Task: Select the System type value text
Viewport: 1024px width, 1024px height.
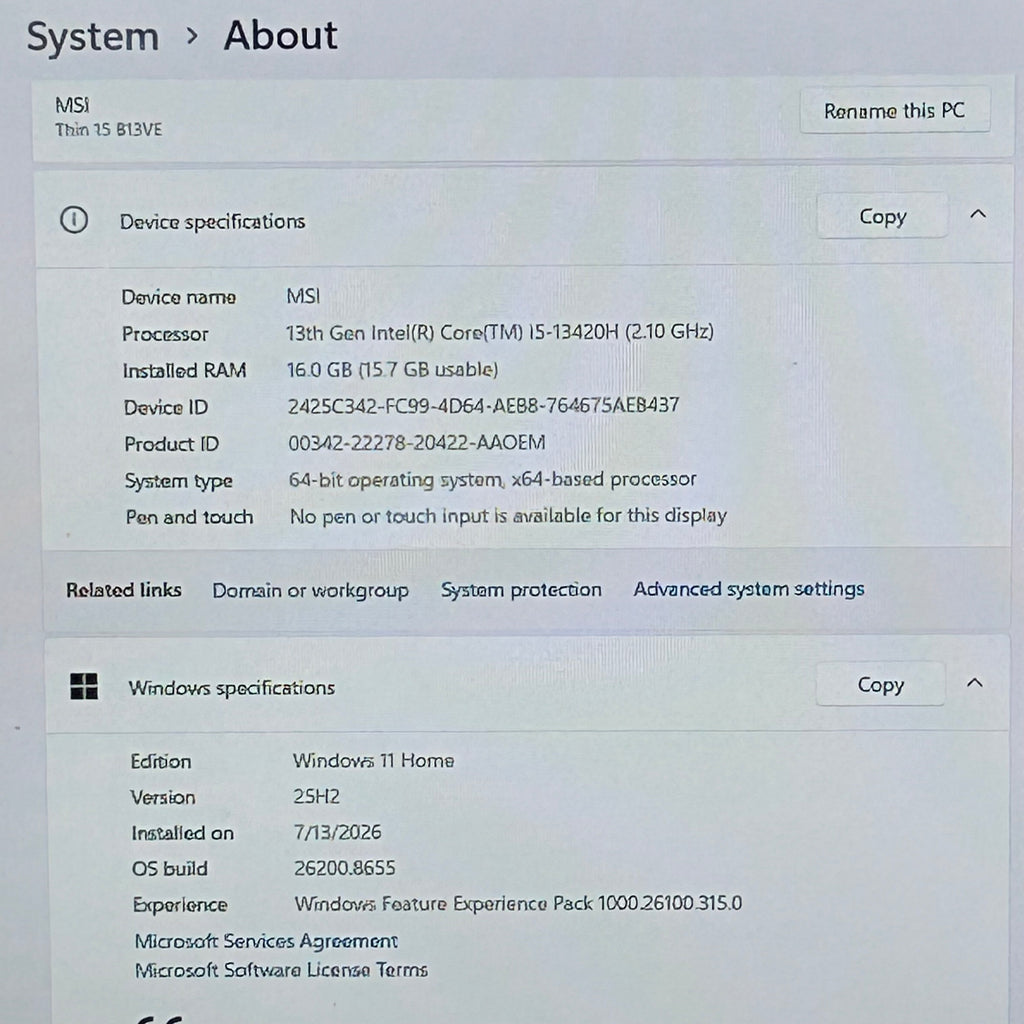Action: point(492,479)
